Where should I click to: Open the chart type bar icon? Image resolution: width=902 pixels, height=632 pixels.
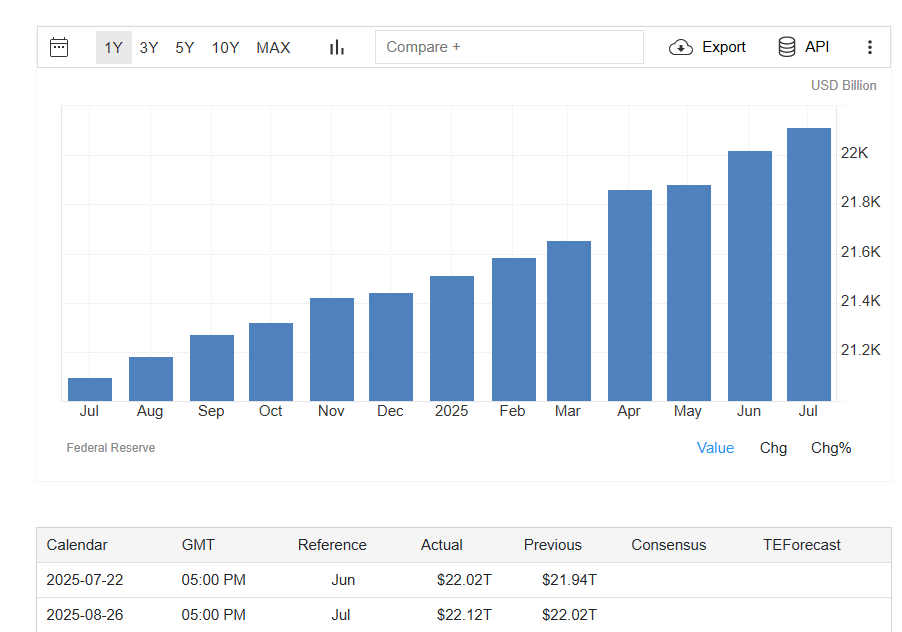337,47
